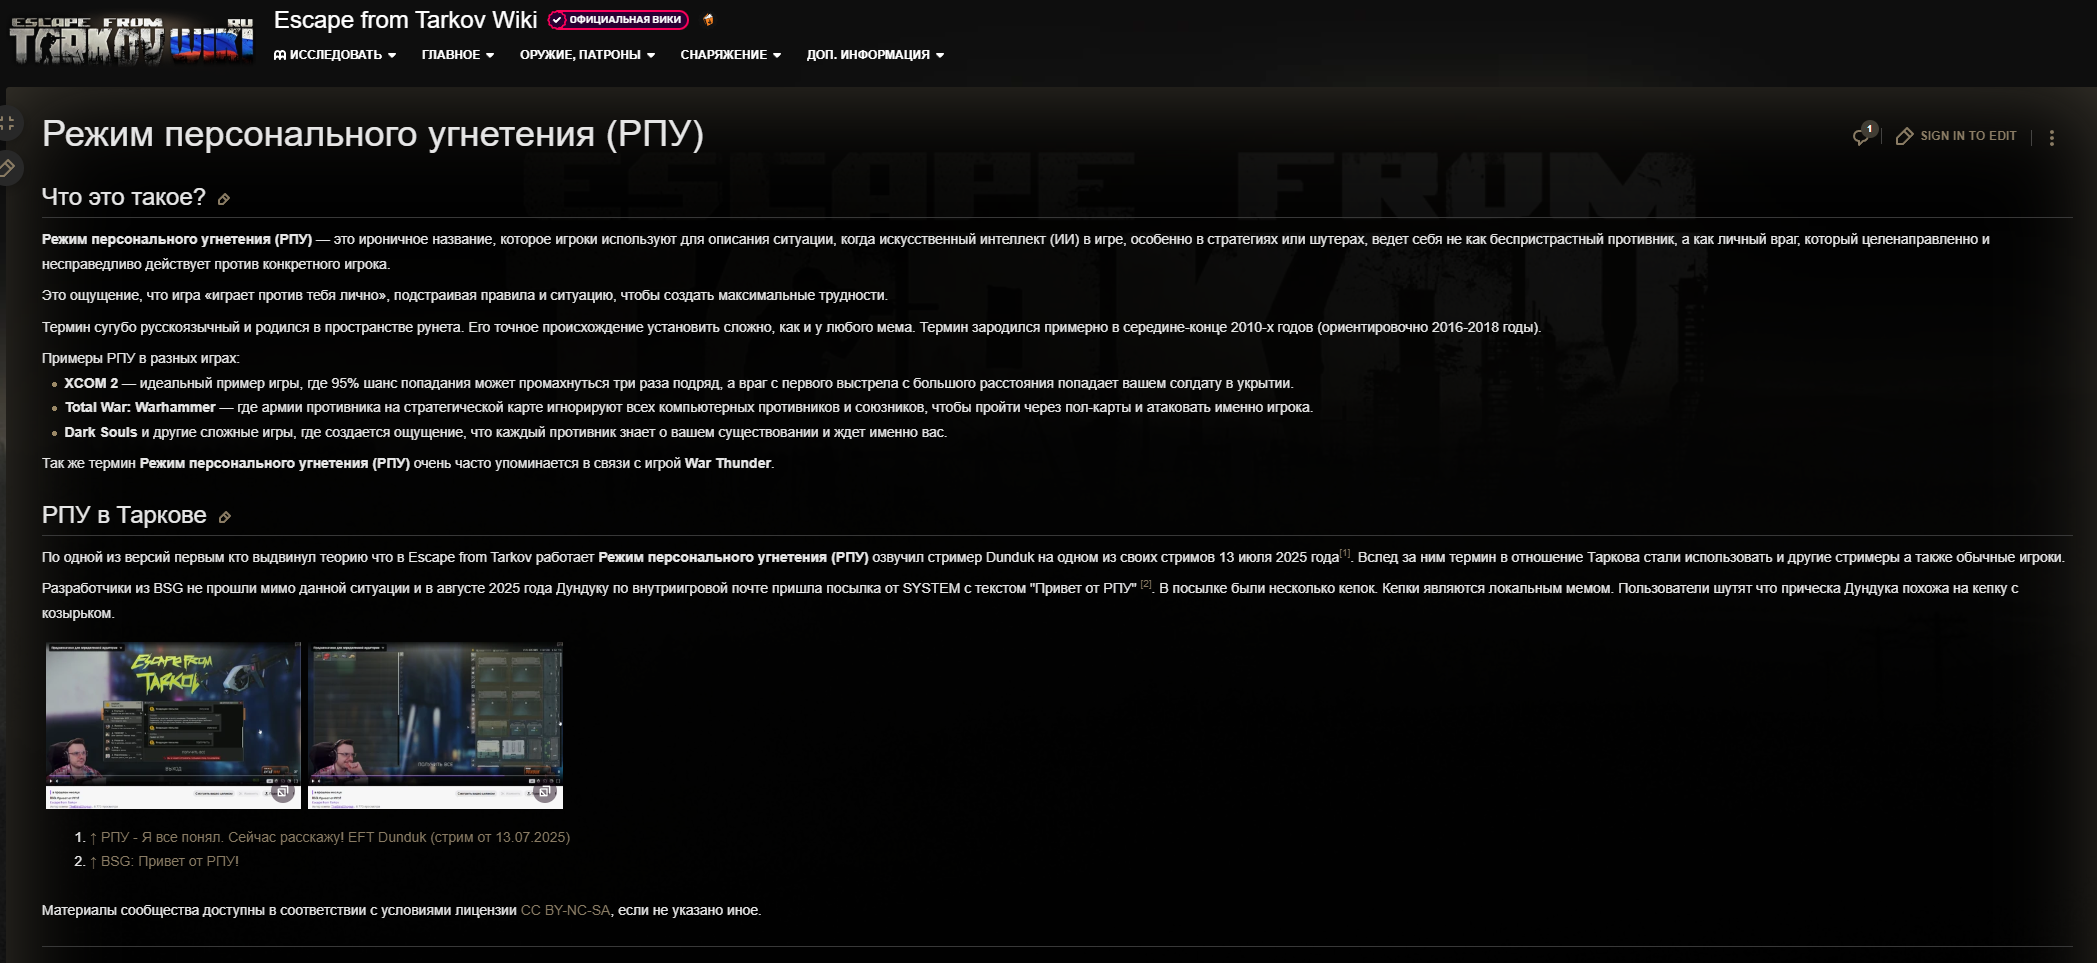
Task: Follow footnote marker [1] after "13 июля 2025 года"
Action: click(x=1345, y=553)
